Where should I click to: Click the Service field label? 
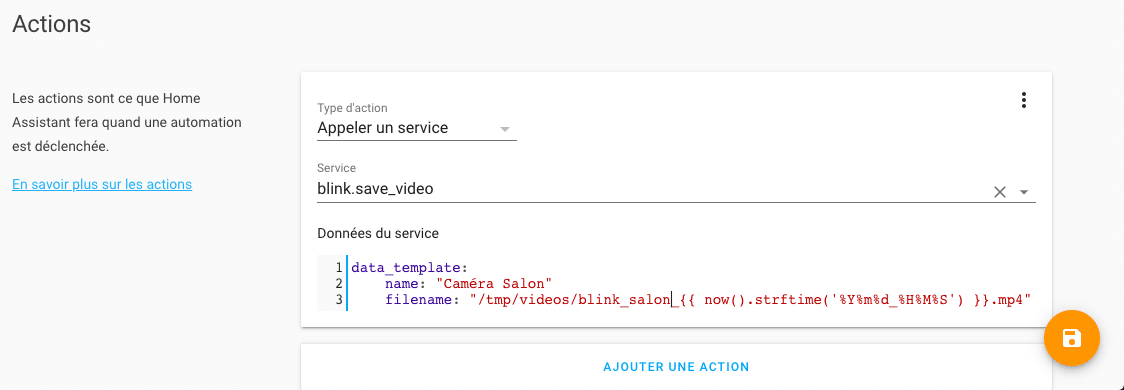(x=336, y=168)
